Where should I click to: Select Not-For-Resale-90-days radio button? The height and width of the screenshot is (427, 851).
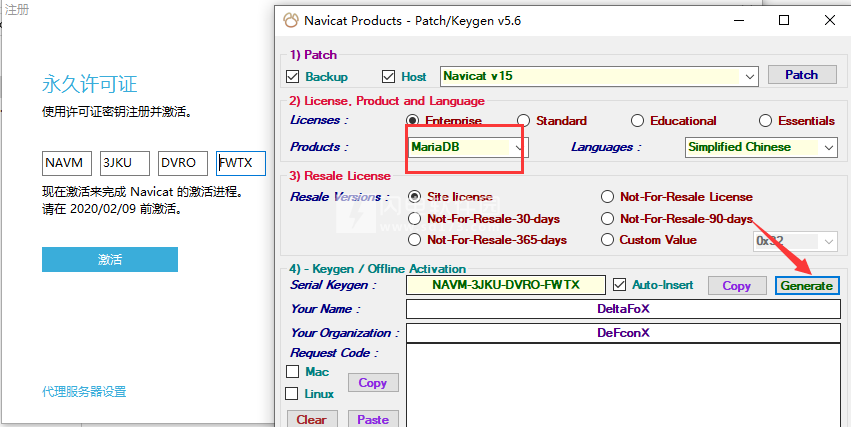coord(608,219)
